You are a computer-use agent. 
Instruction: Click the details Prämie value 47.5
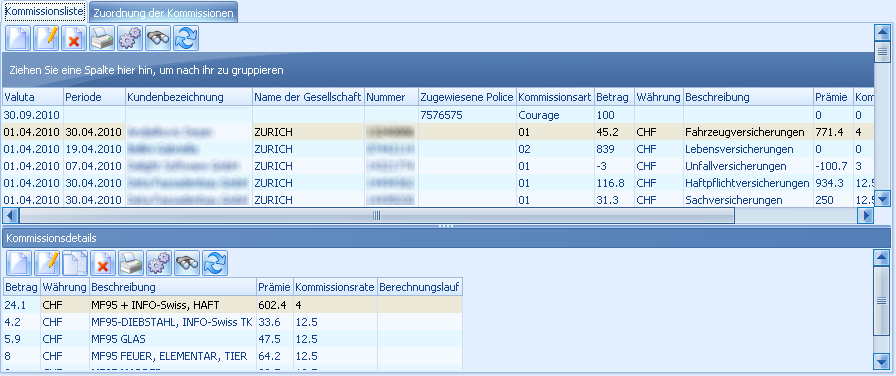click(x=274, y=339)
